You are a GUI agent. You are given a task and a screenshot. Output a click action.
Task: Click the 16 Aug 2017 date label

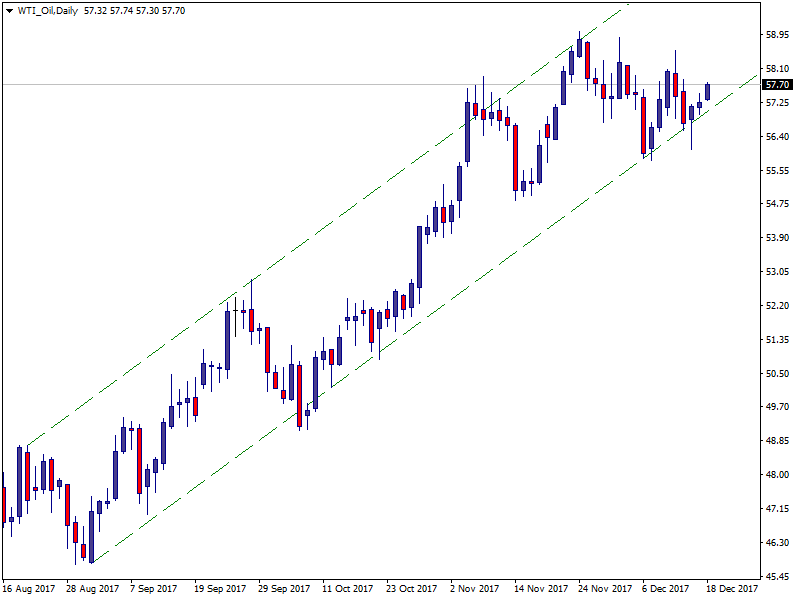tap(27, 589)
